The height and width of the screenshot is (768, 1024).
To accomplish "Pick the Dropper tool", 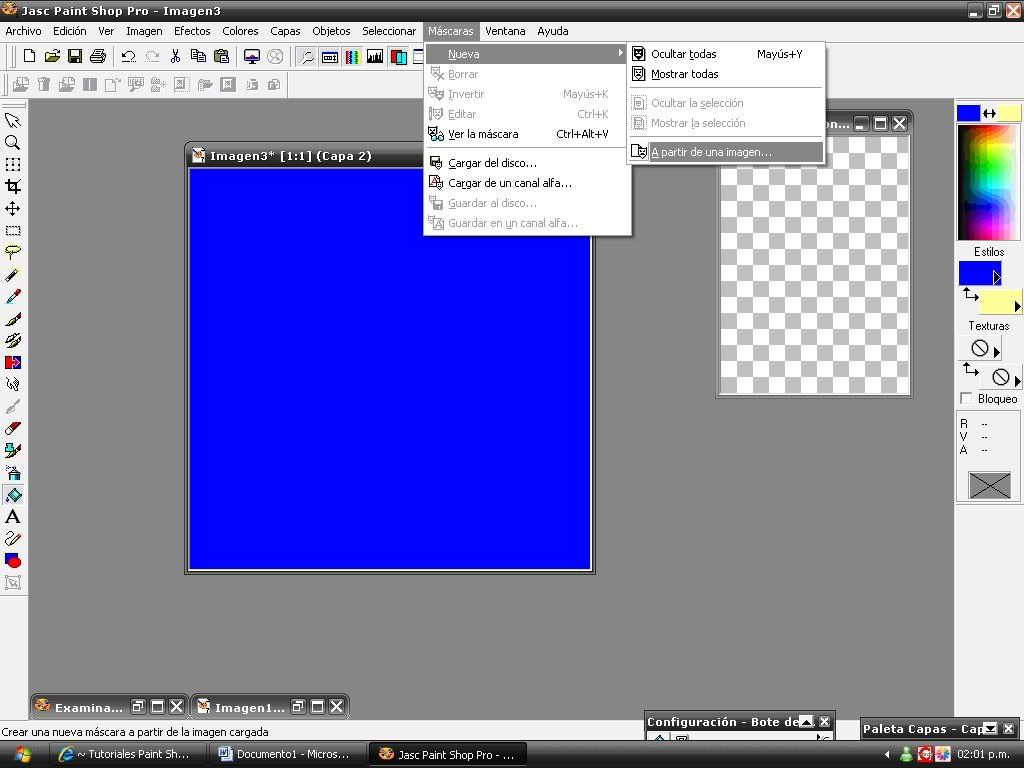I will [x=13, y=297].
